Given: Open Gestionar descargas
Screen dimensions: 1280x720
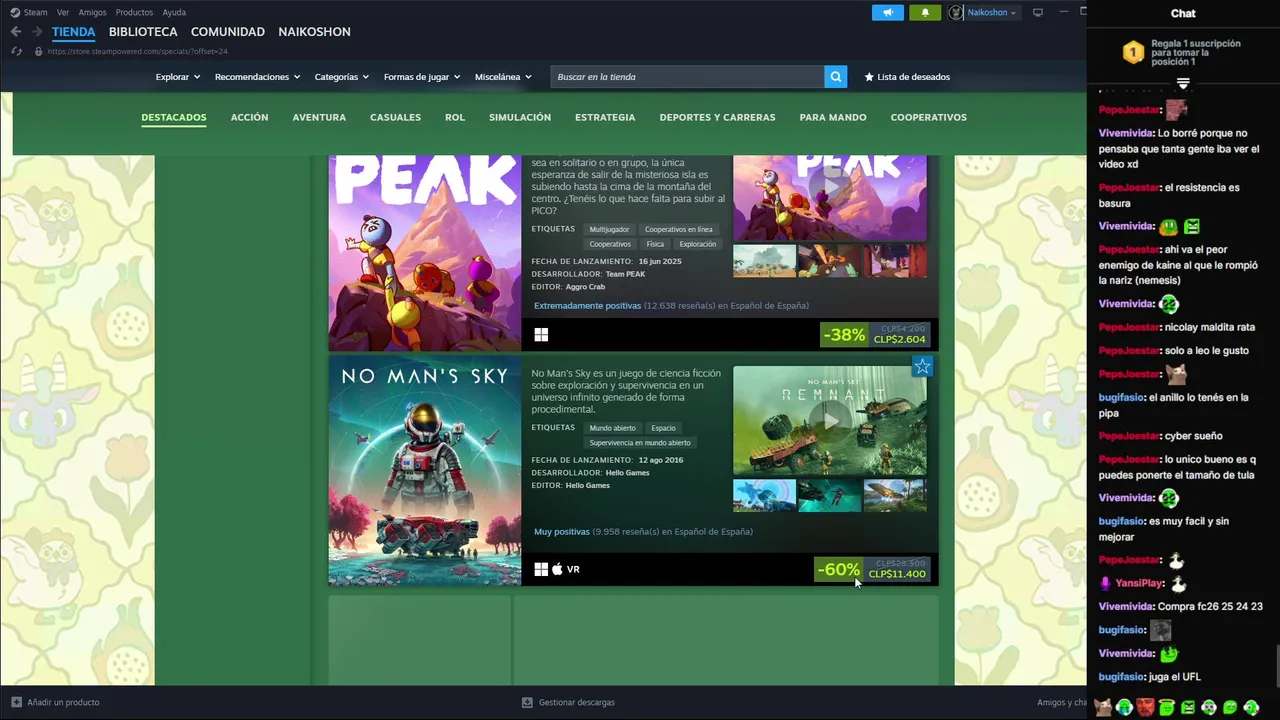Looking at the screenshot, I should pyautogui.click(x=569, y=702).
